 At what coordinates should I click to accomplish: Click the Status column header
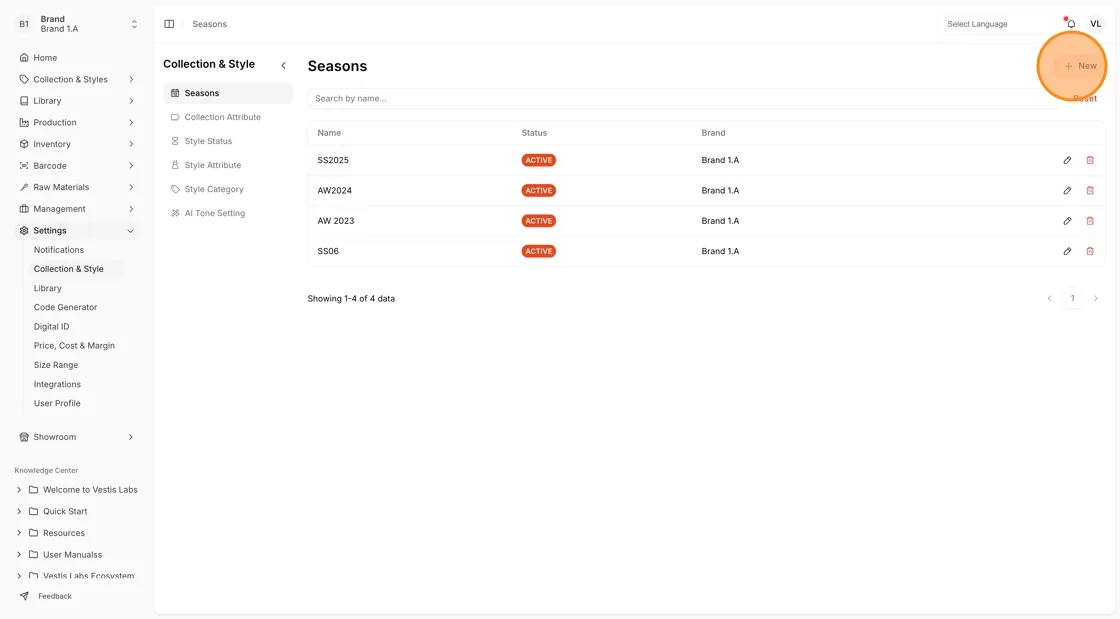(534, 133)
